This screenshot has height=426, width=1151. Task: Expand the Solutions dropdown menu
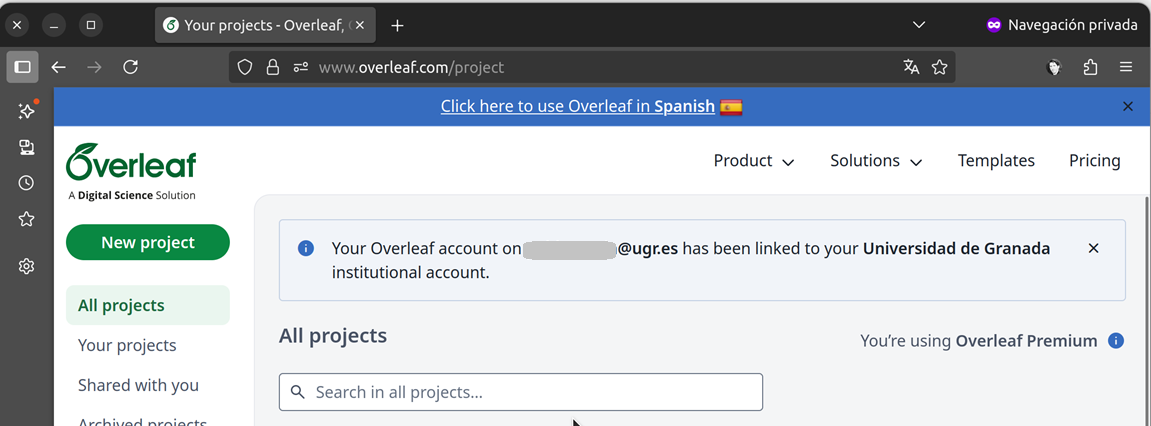pos(875,161)
